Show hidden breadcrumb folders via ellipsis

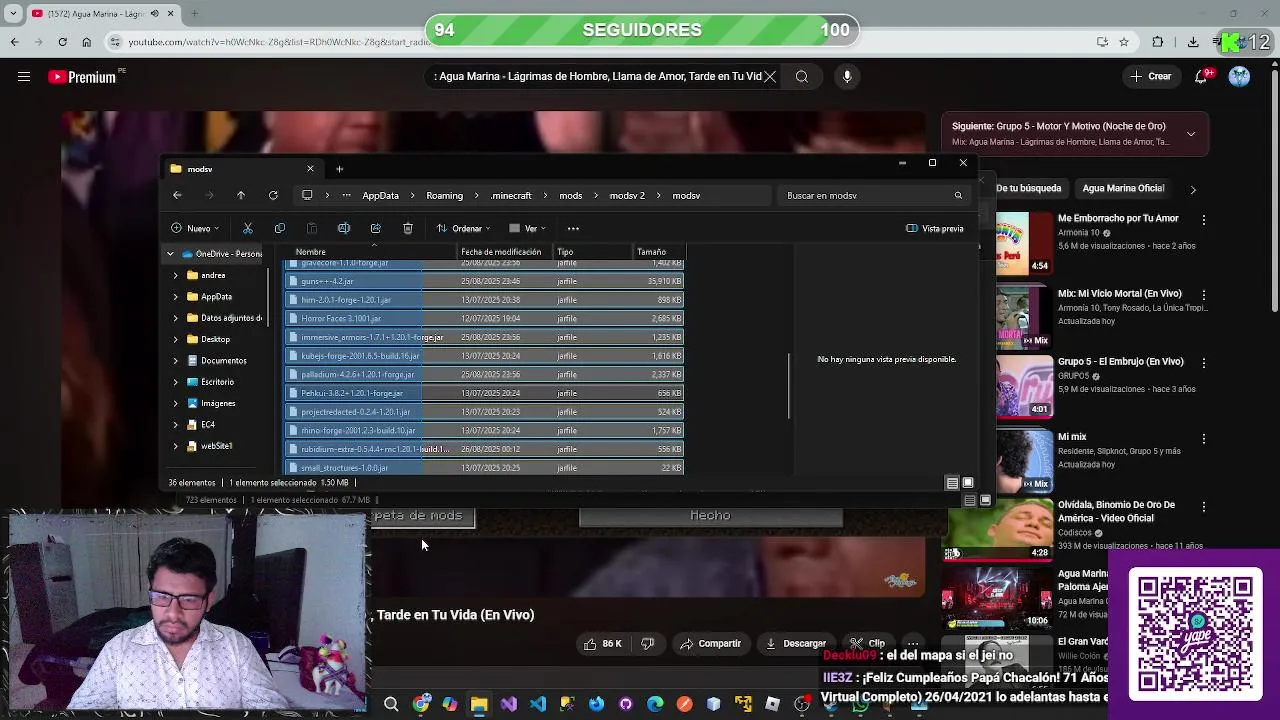tap(346, 195)
